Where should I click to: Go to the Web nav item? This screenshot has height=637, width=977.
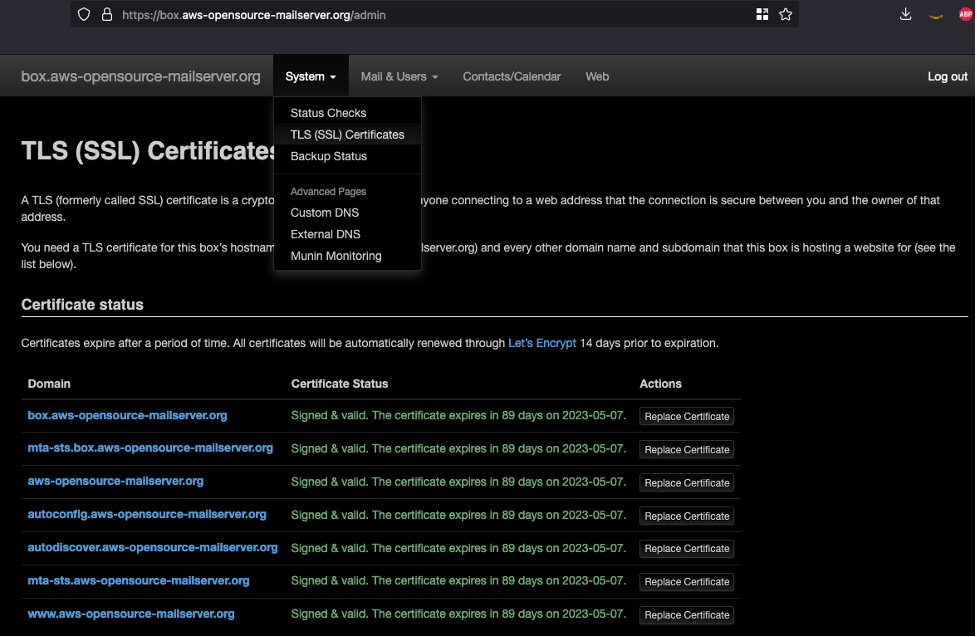pyautogui.click(x=597, y=77)
